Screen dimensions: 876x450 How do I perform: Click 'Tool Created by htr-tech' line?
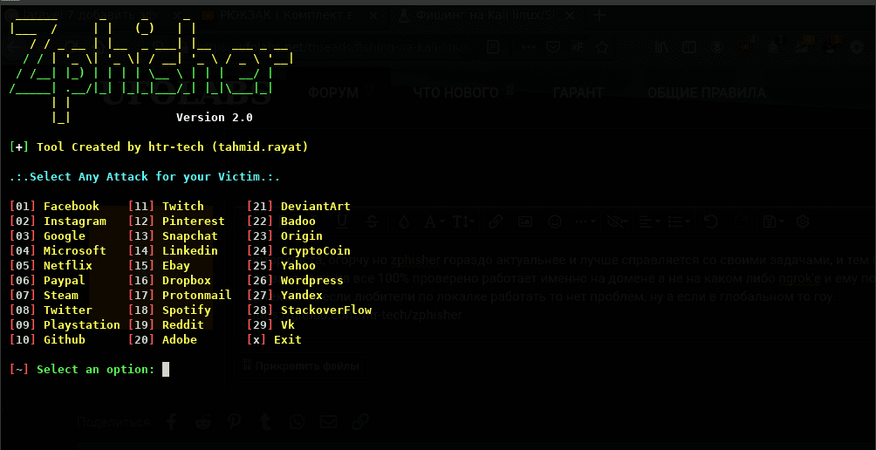[159, 147]
